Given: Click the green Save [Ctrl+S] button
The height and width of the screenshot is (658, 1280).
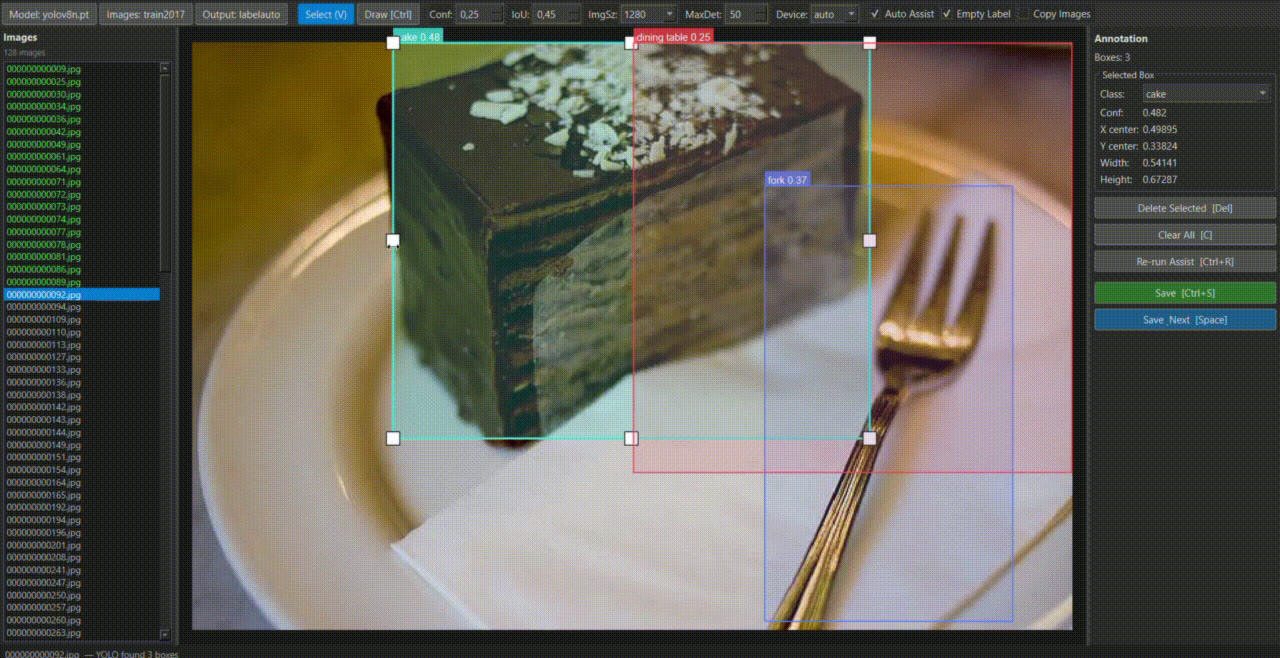Looking at the screenshot, I should pyautogui.click(x=1185, y=293).
